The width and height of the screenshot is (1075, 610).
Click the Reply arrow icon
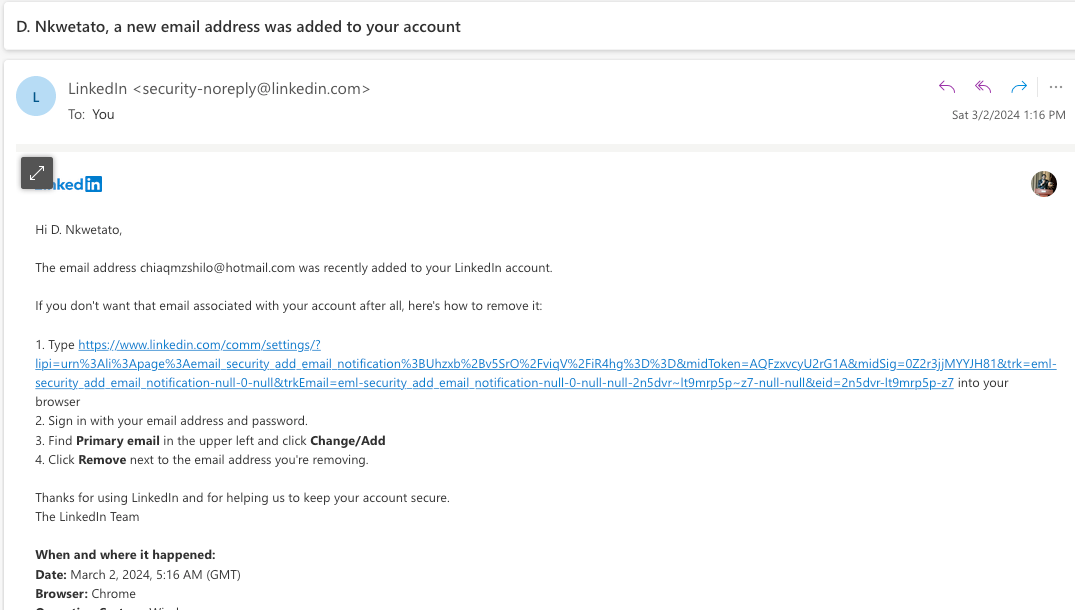point(947,87)
